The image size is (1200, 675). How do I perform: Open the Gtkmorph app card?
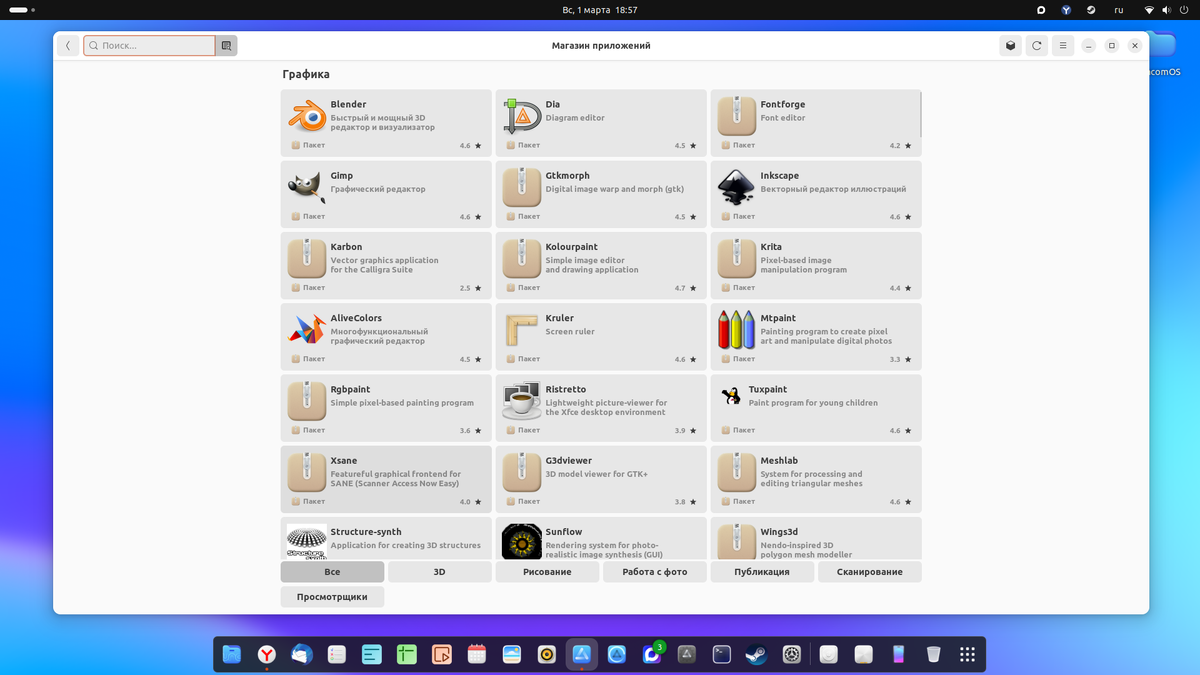click(601, 194)
